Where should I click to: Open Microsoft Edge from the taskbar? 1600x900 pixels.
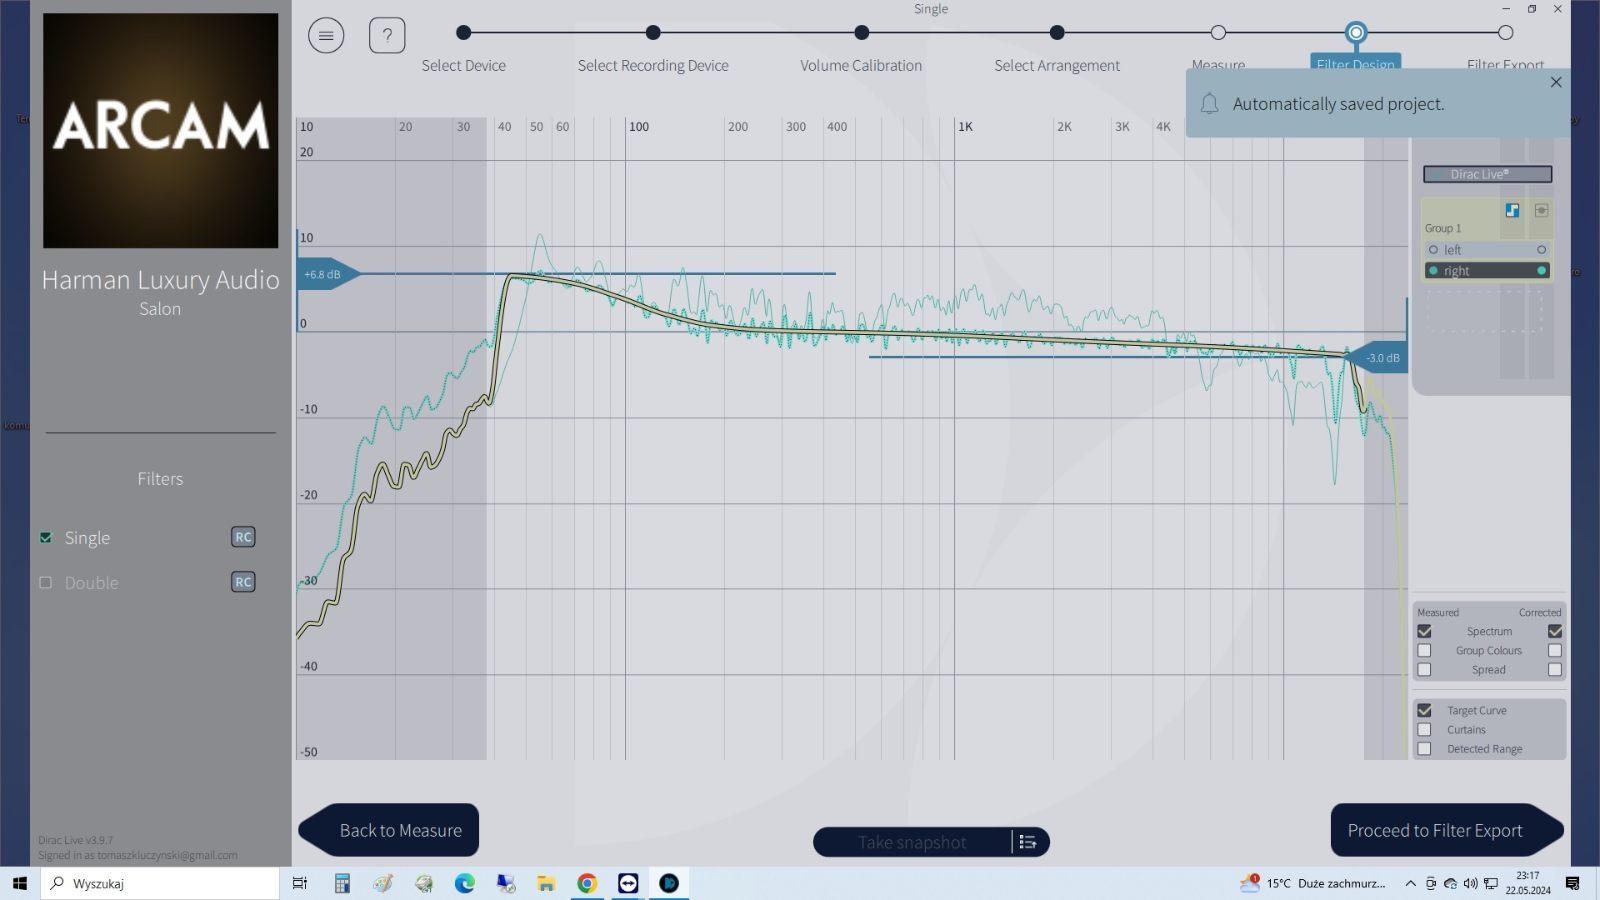point(465,884)
